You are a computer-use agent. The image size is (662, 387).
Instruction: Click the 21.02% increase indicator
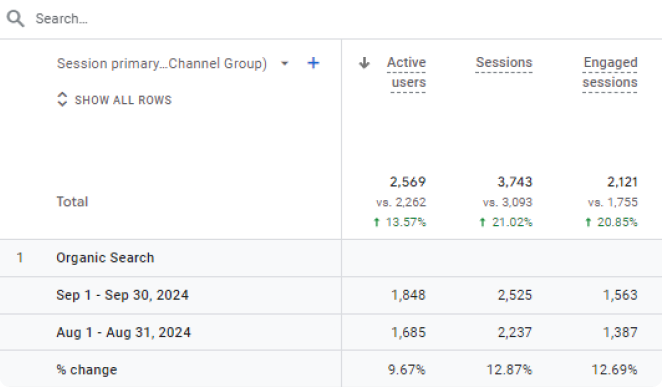506,222
